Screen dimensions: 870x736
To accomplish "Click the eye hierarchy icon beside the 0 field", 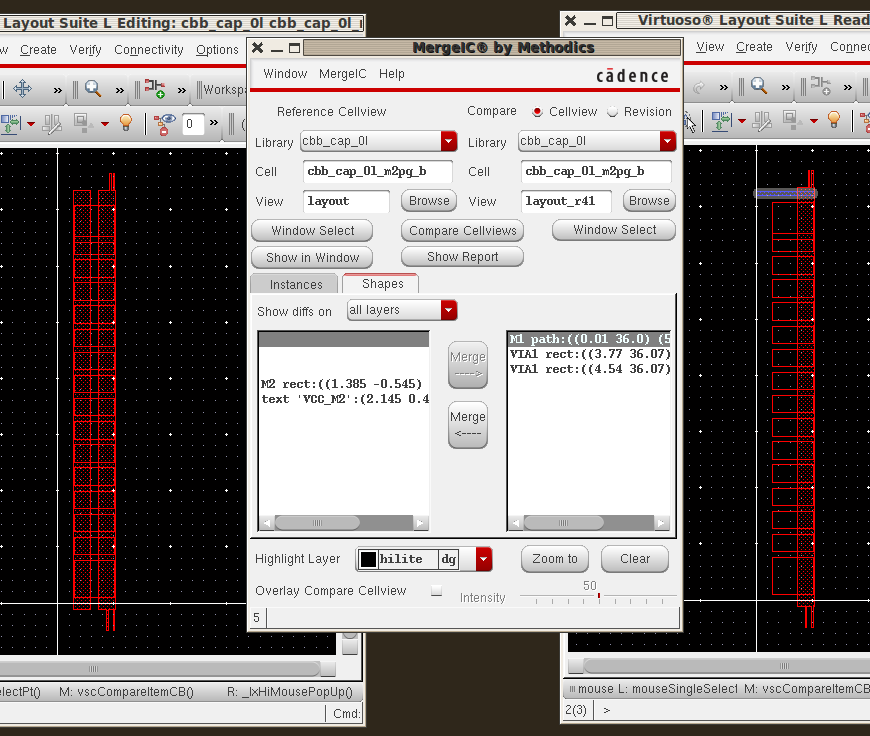I will (x=165, y=123).
